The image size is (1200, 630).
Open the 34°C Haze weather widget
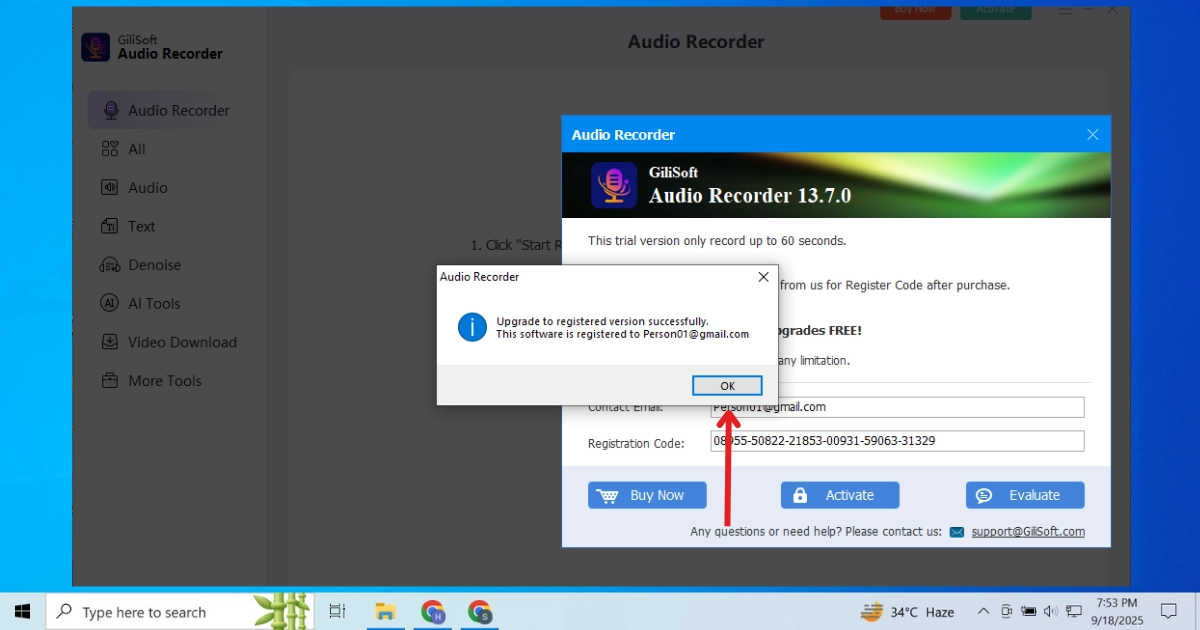point(908,611)
